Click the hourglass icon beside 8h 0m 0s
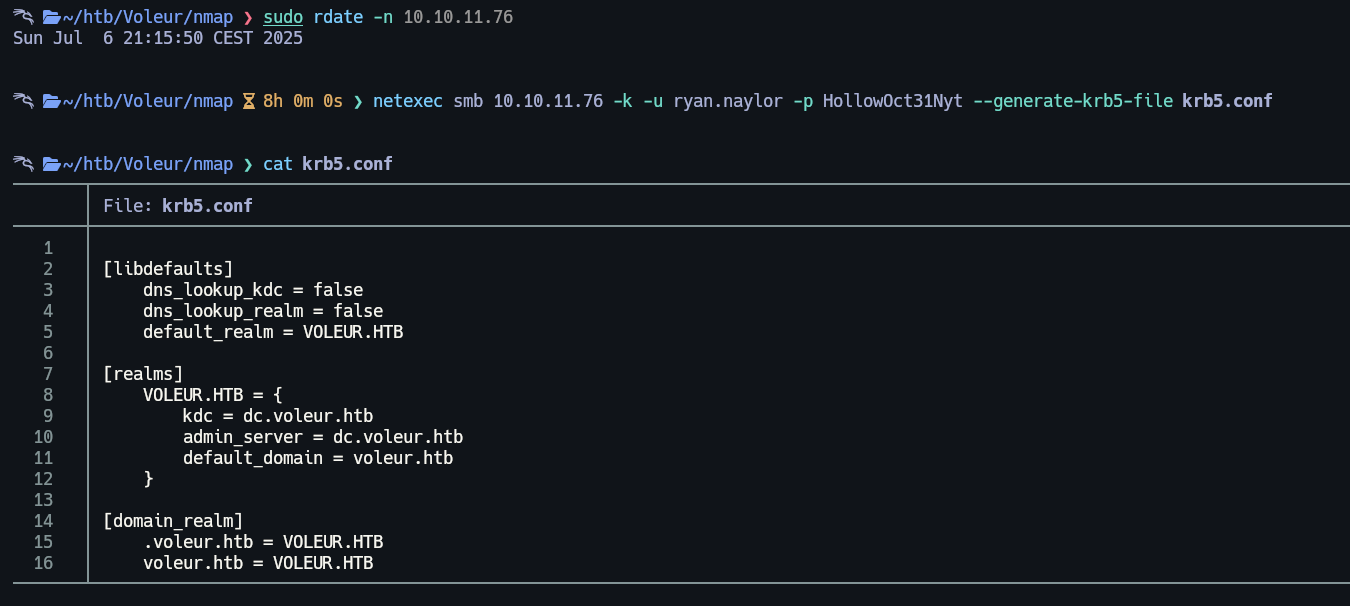The image size is (1350, 606). (250, 101)
